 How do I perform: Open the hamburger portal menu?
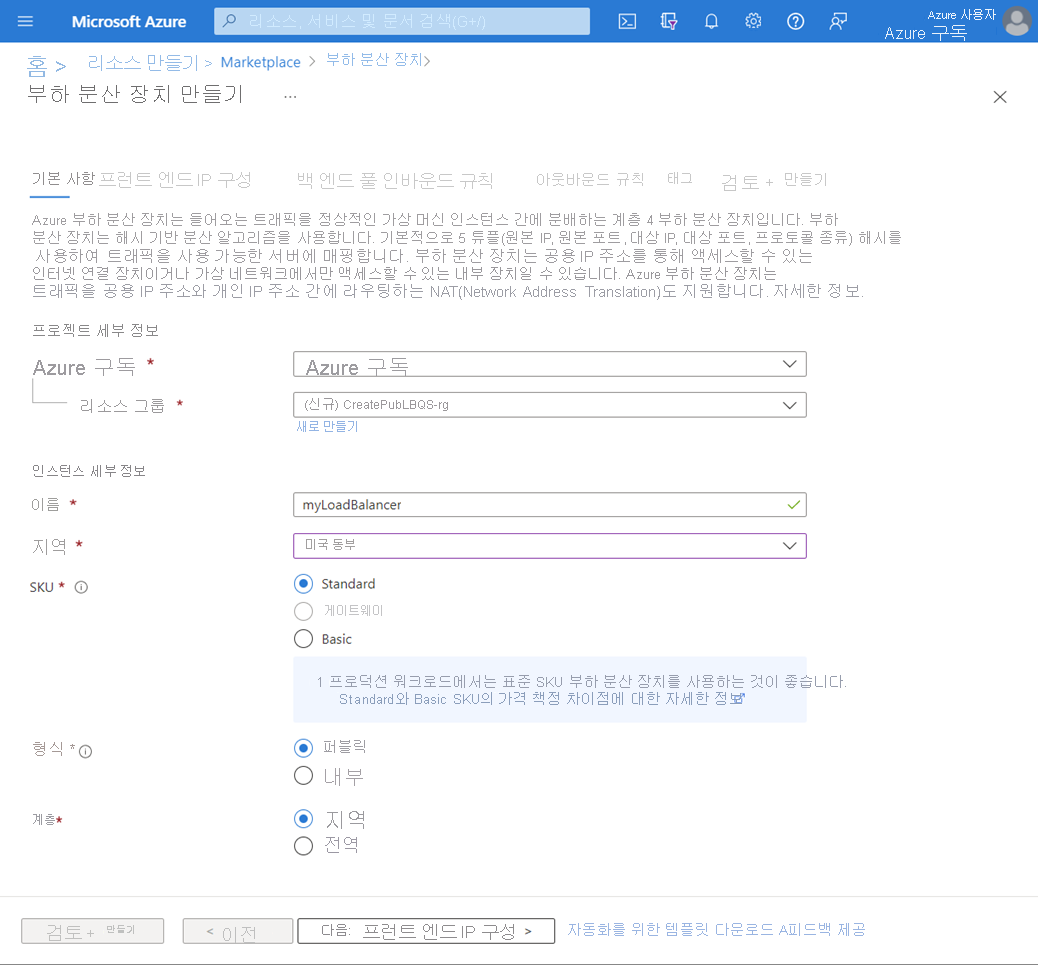tap(26, 21)
